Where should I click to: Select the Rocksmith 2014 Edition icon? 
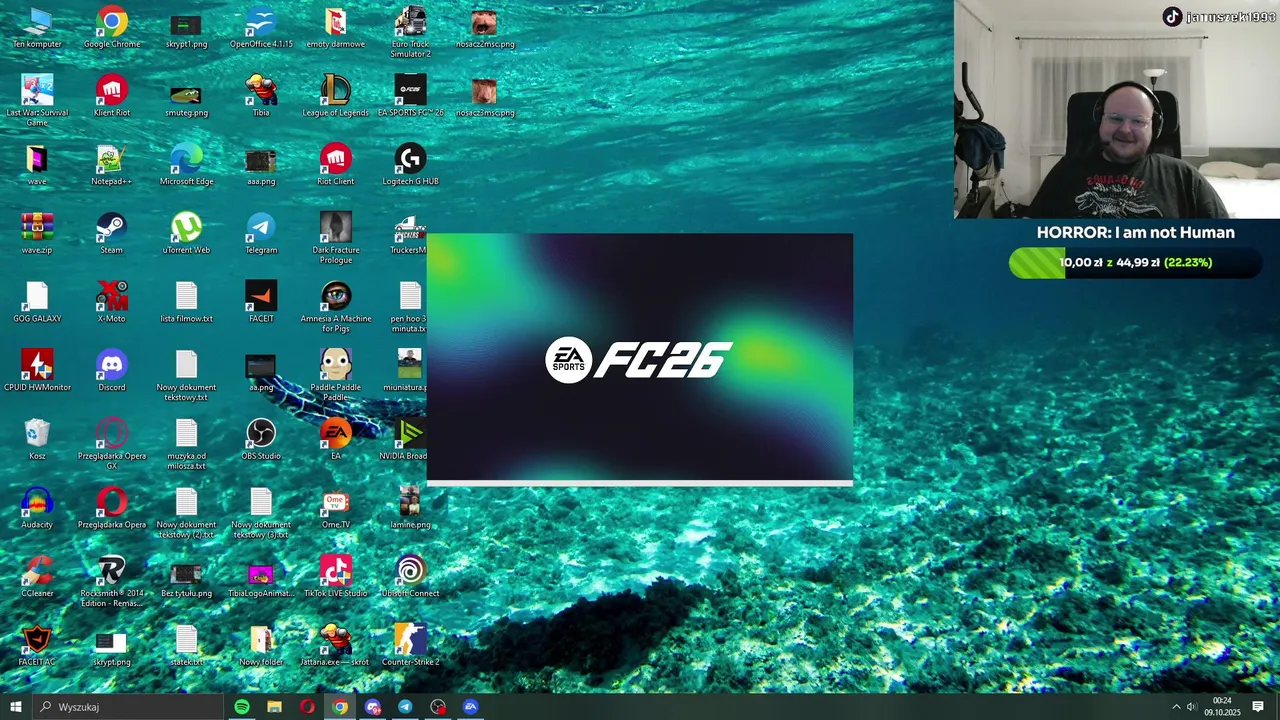click(x=111, y=582)
